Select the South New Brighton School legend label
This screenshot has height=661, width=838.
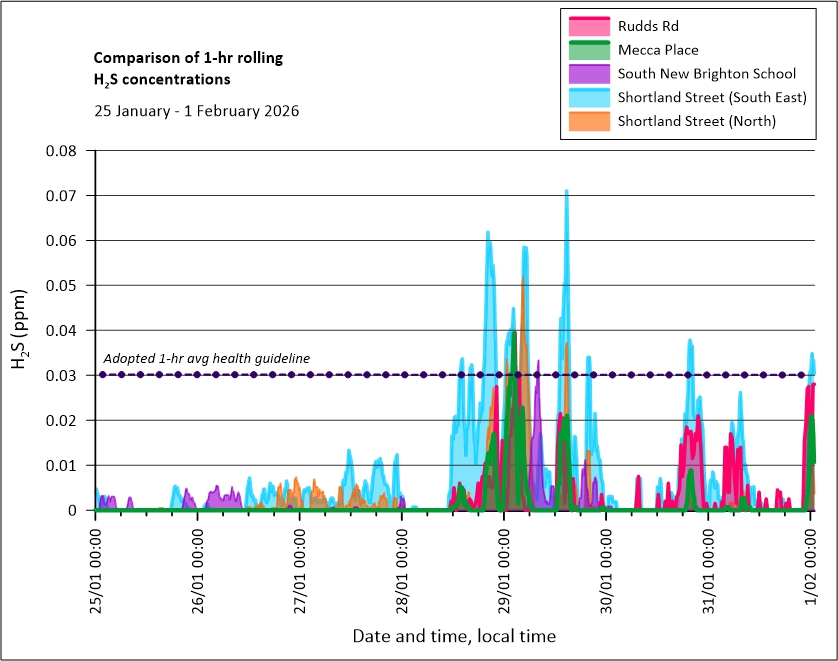pos(706,74)
